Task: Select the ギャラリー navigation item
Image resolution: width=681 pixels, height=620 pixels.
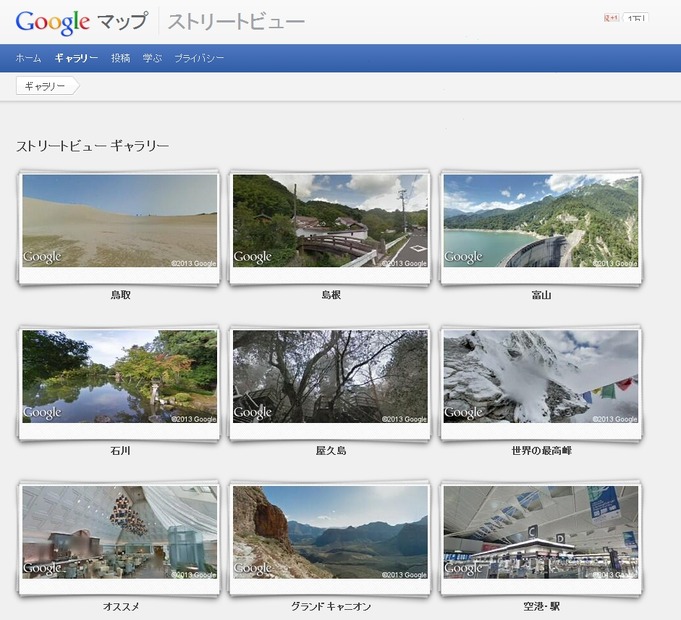Action: pyautogui.click(x=76, y=58)
